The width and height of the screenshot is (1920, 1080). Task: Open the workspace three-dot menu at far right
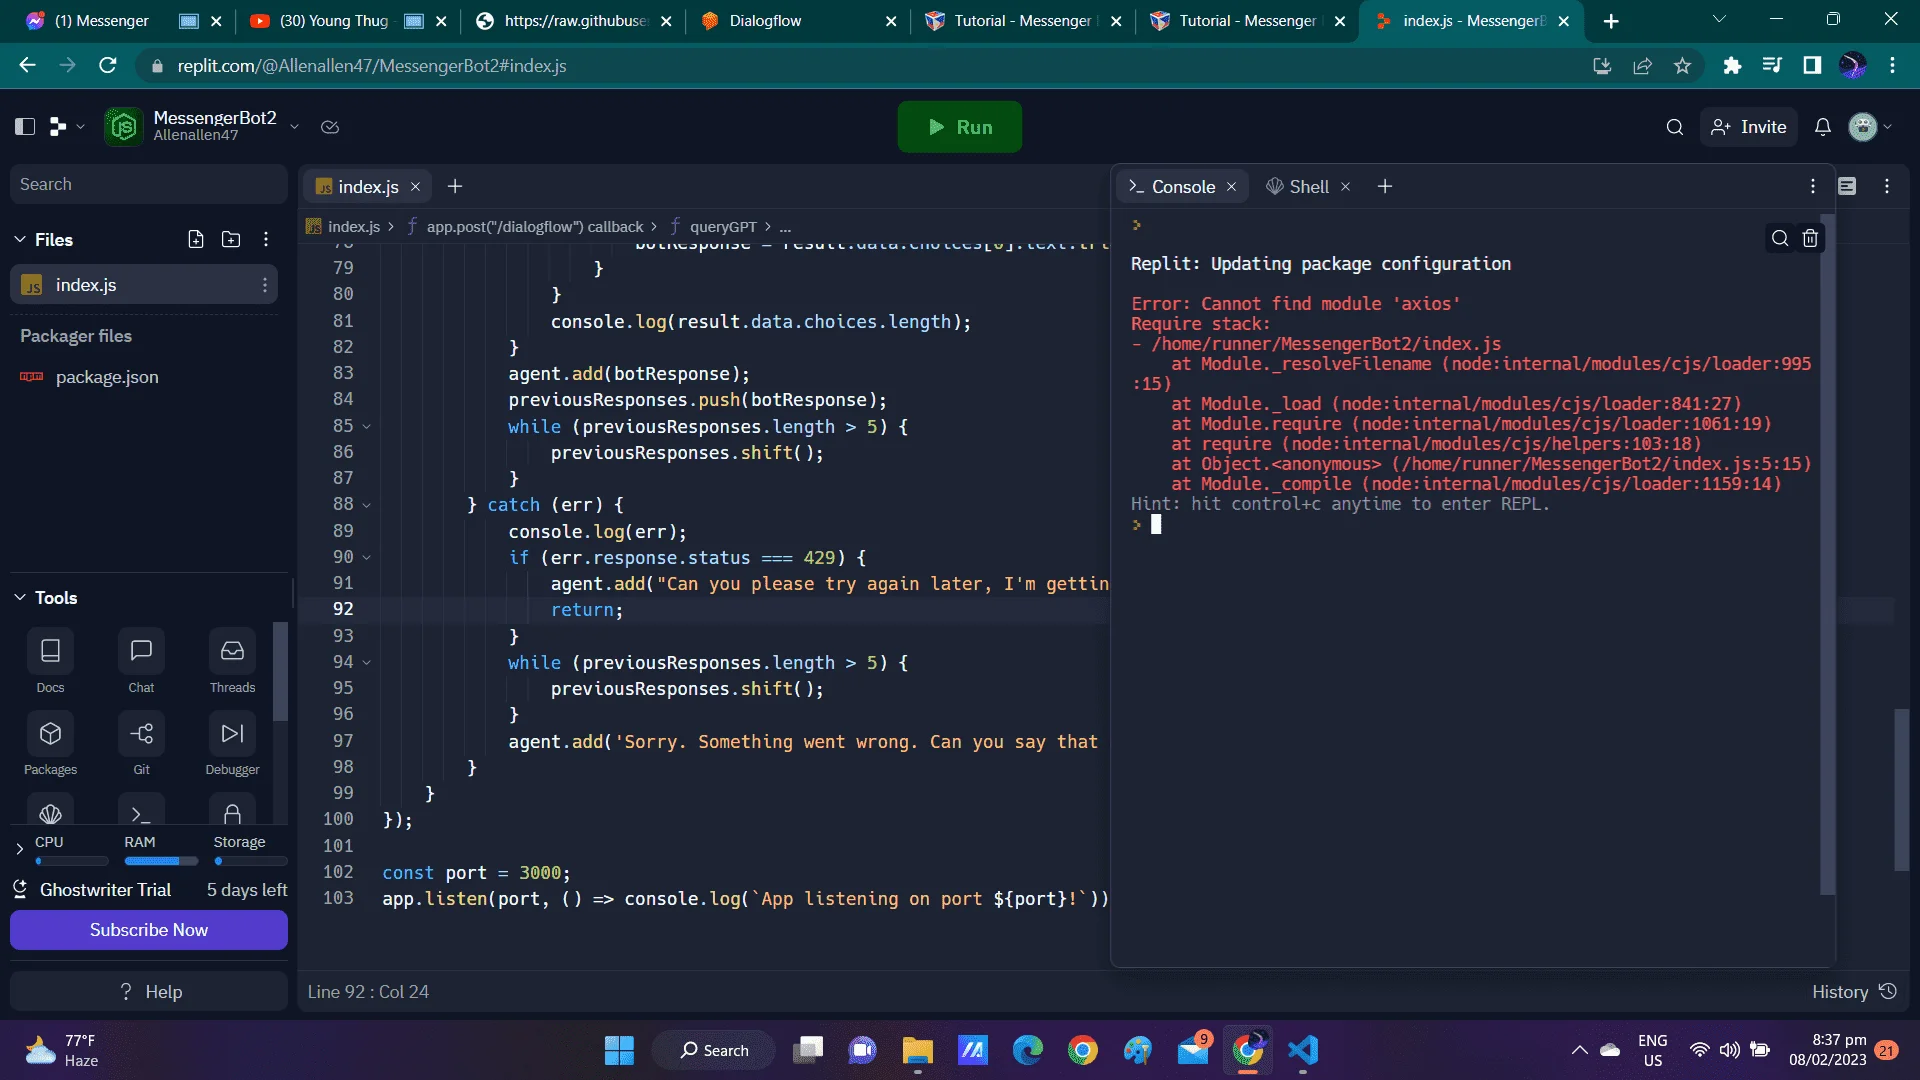(x=1887, y=186)
